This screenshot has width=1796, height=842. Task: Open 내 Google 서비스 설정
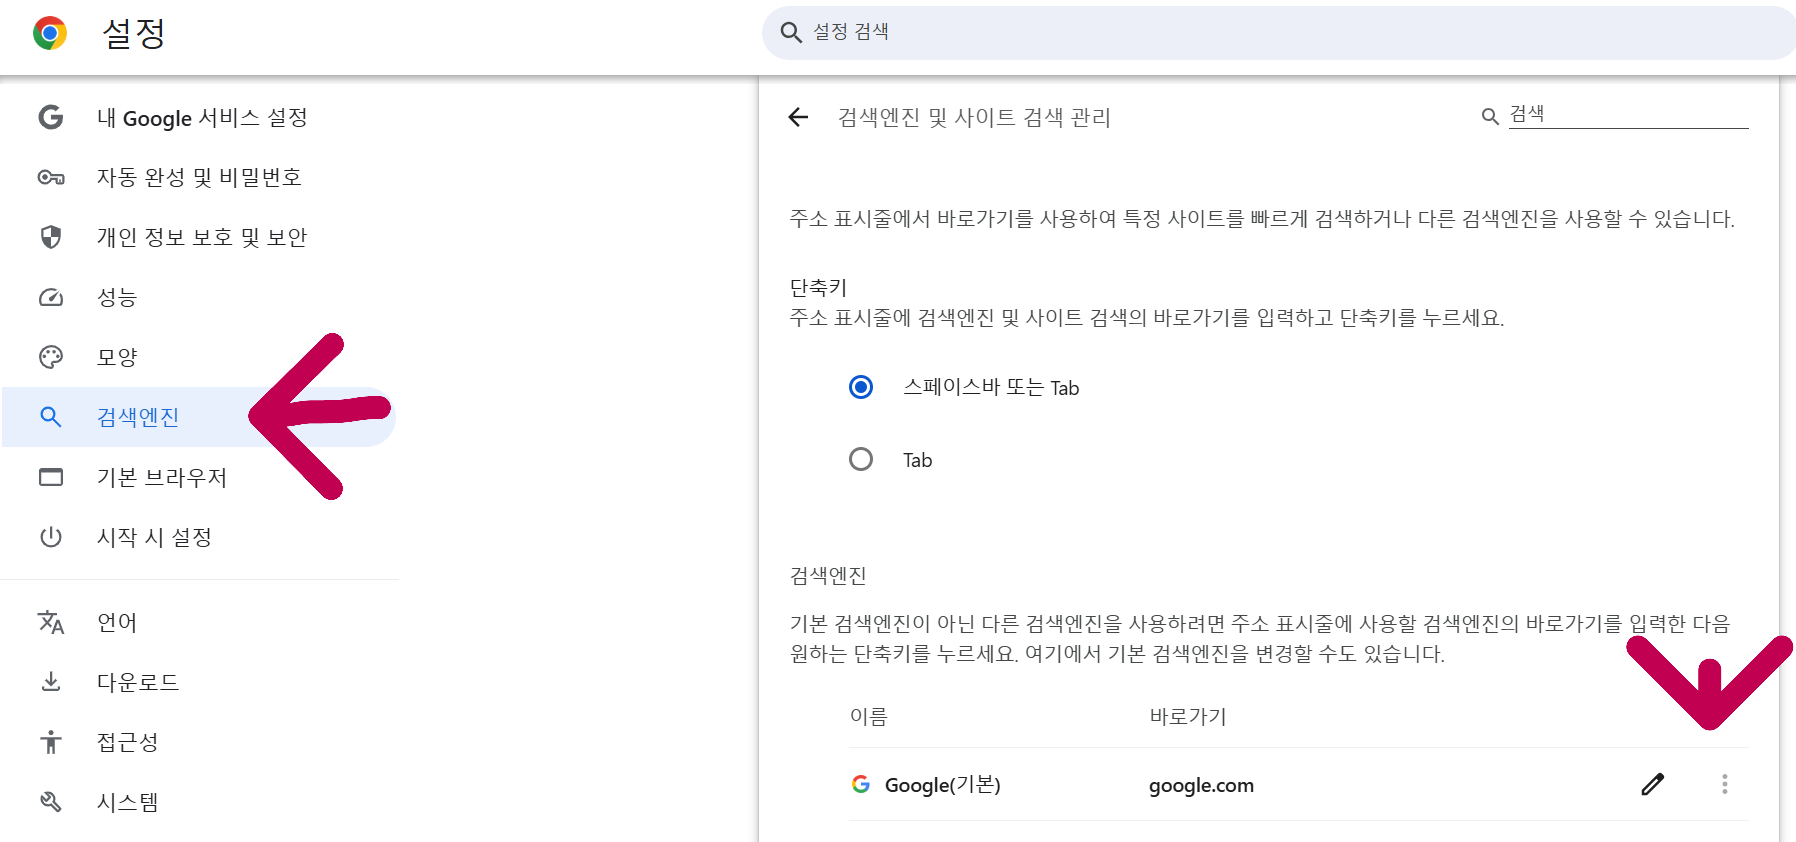[202, 117]
